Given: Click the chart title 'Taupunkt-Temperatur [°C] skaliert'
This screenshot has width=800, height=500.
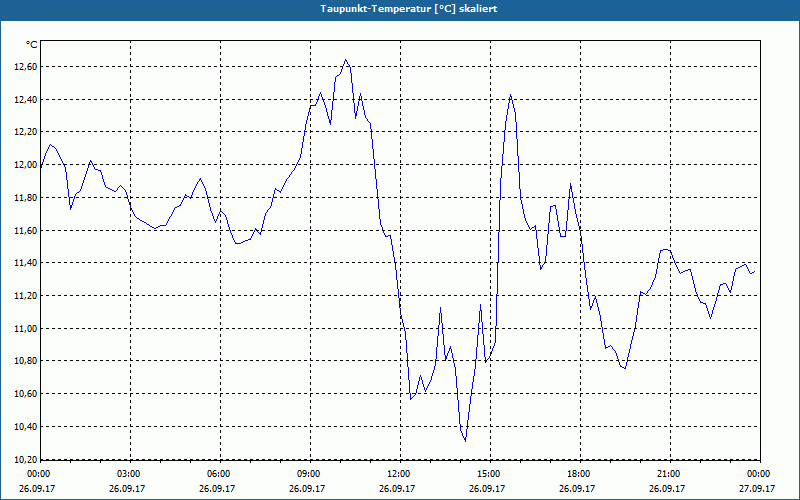Looking at the screenshot, I should [x=409, y=9].
